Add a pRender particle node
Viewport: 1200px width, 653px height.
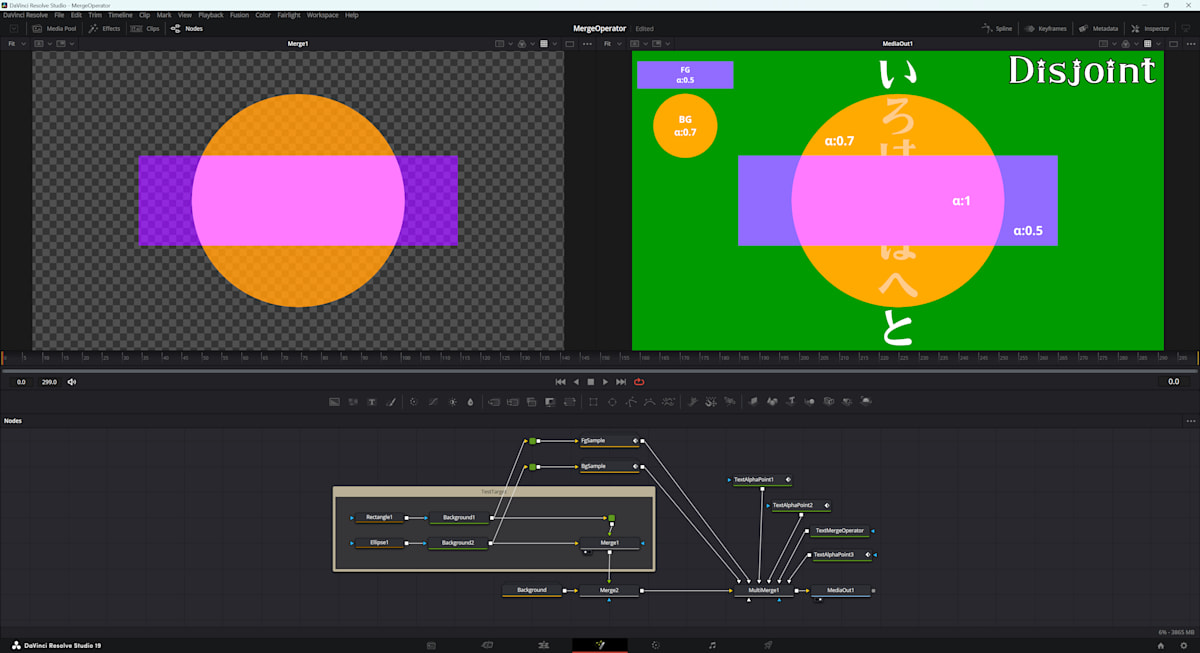(729, 401)
